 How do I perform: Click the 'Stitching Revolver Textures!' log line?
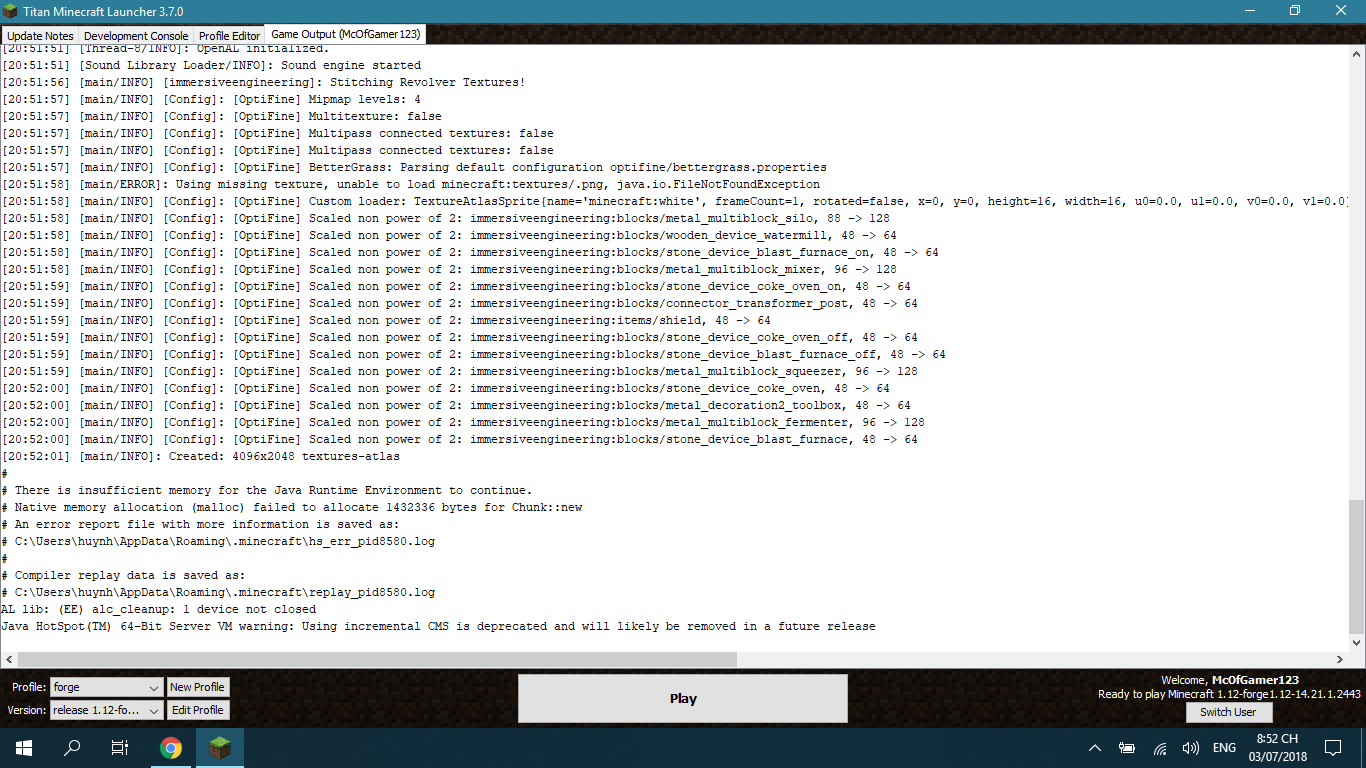pos(264,82)
